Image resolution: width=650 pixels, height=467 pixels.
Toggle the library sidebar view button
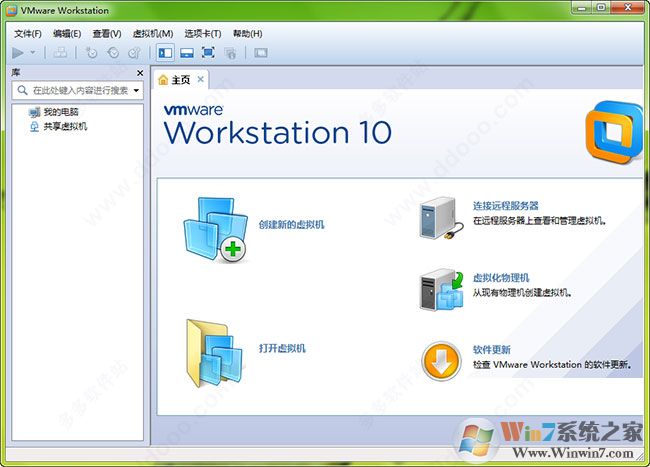click(165, 52)
